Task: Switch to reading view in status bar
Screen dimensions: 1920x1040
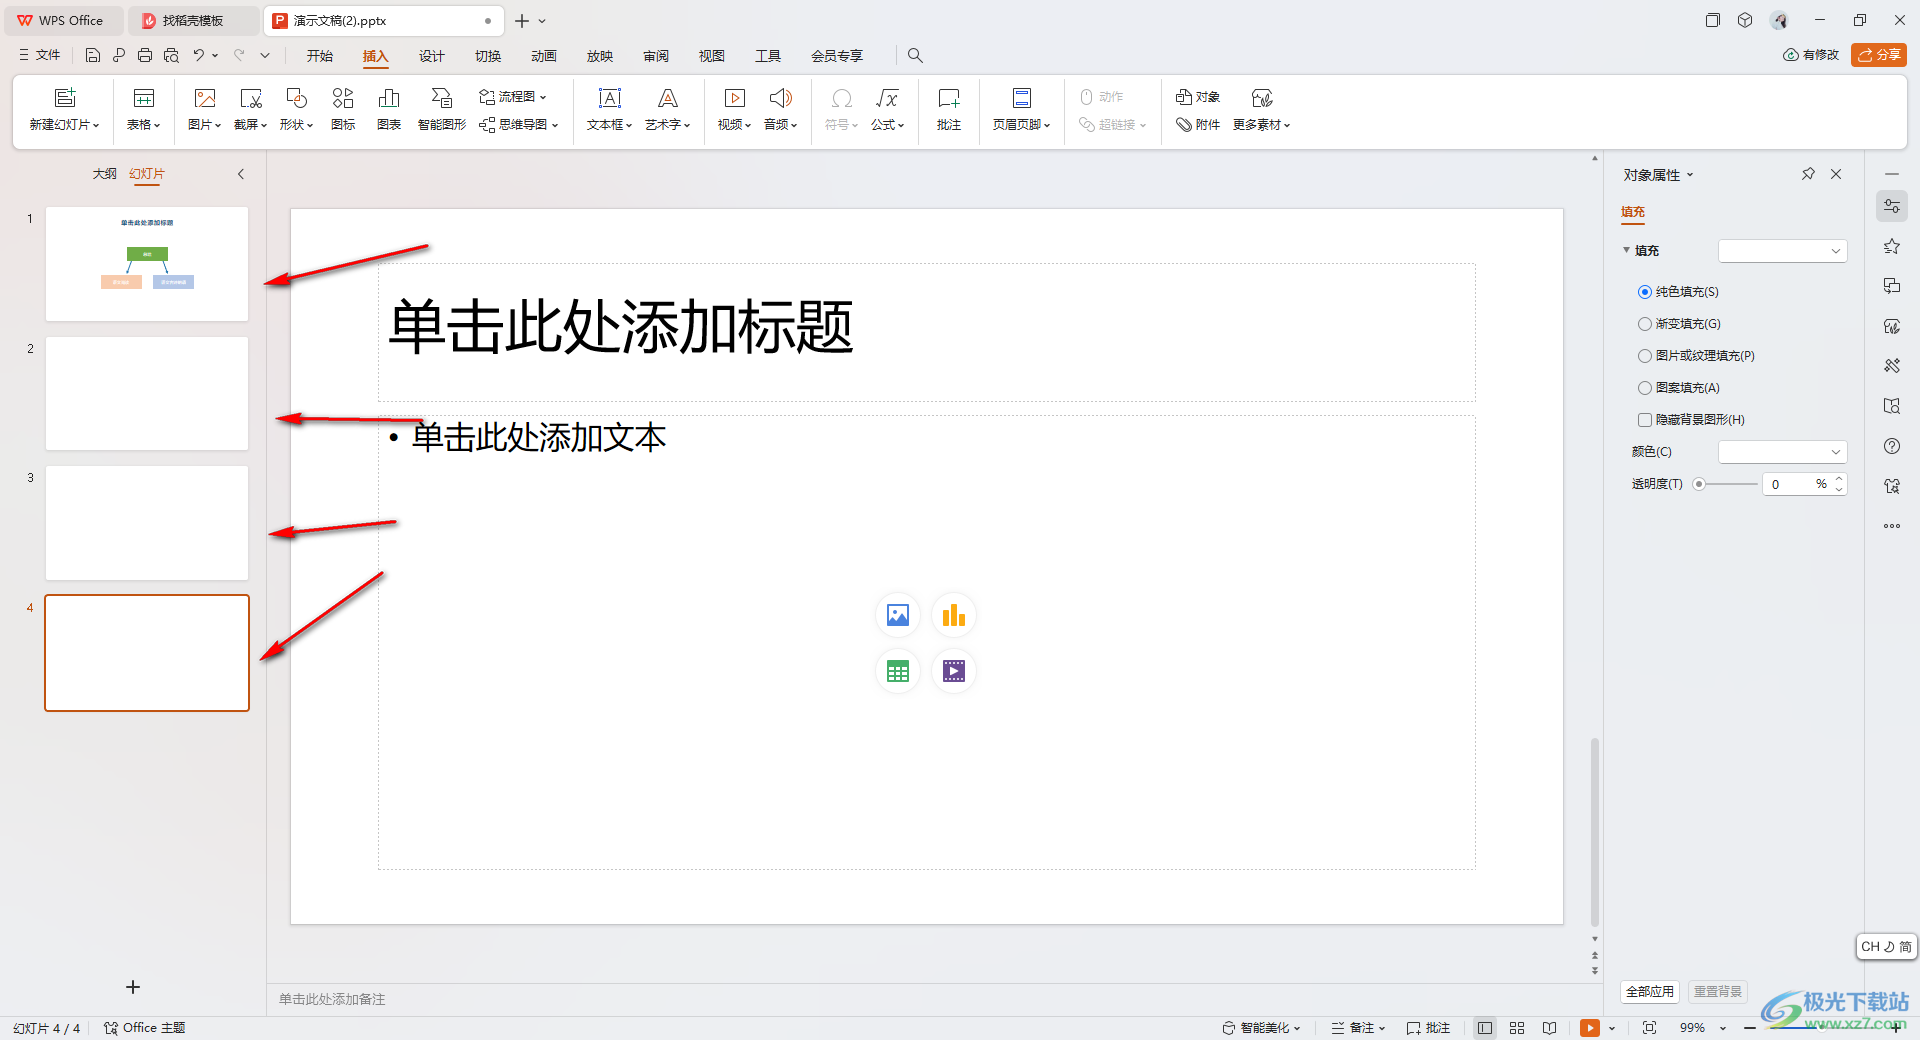Action: click(1549, 1028)
